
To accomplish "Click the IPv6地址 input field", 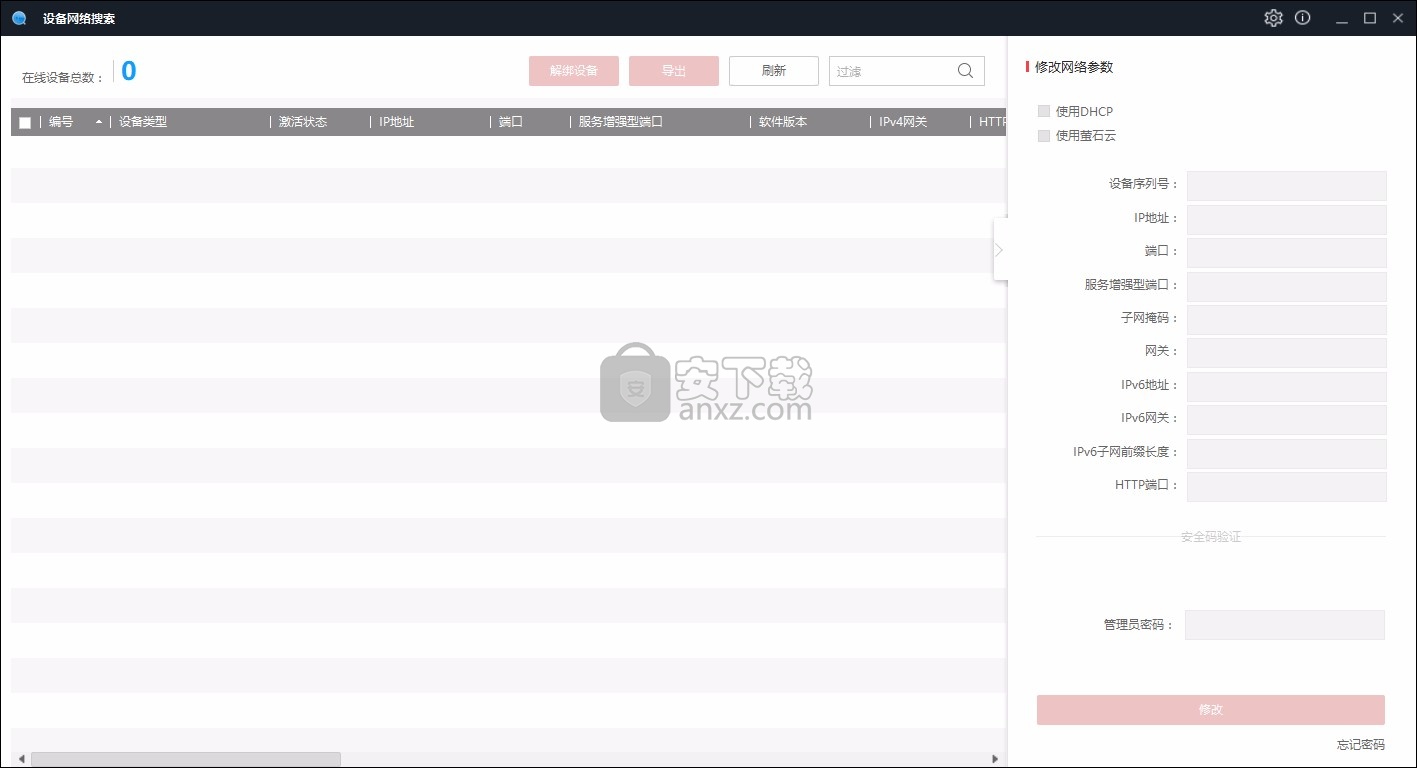I will [1287, 386].
